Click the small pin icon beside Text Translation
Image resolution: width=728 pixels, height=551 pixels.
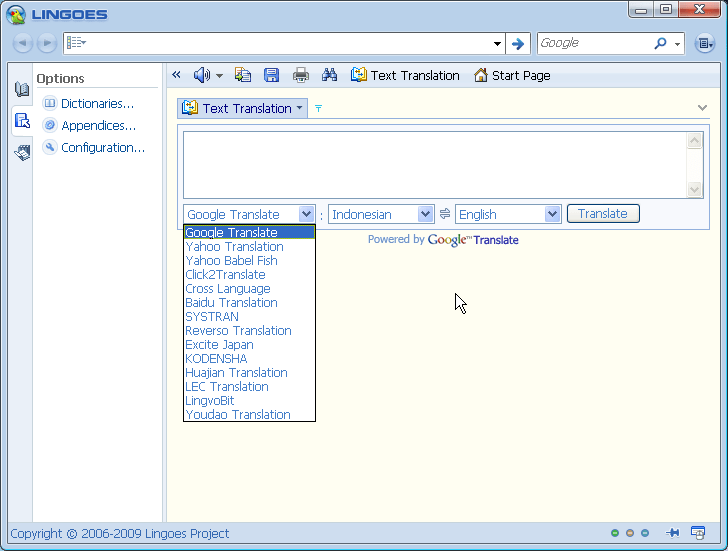pyautogui.click(x=318, y=108)
